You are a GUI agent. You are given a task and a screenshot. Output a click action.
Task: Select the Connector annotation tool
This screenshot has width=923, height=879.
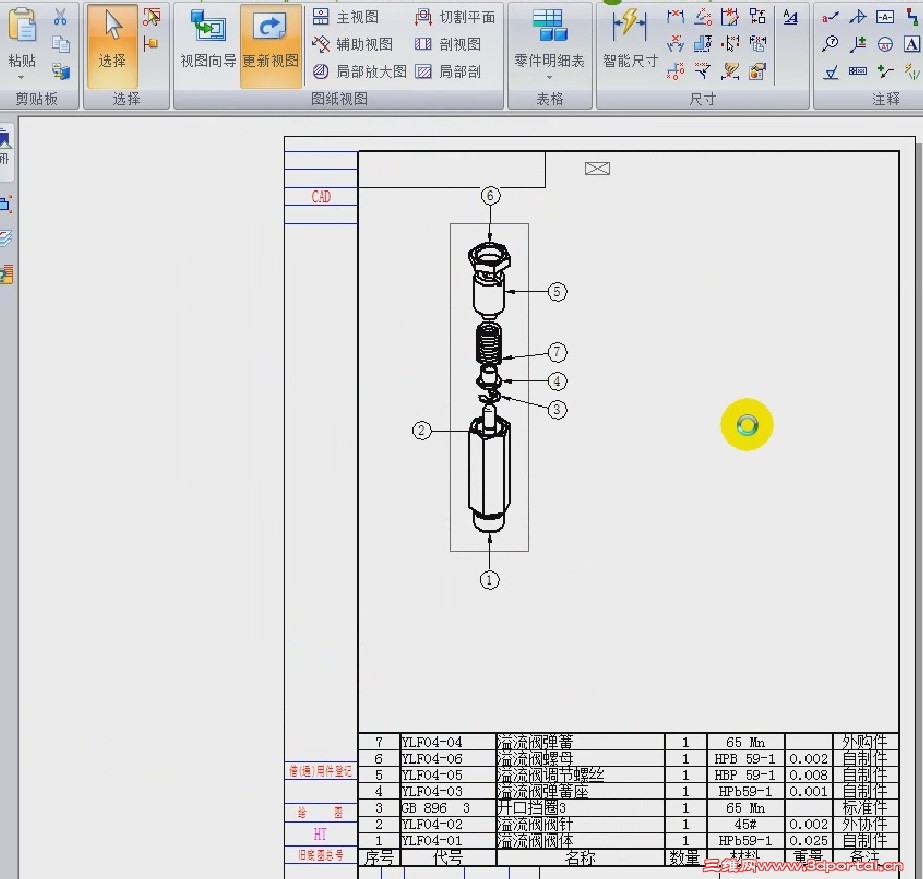coord(912,17)
